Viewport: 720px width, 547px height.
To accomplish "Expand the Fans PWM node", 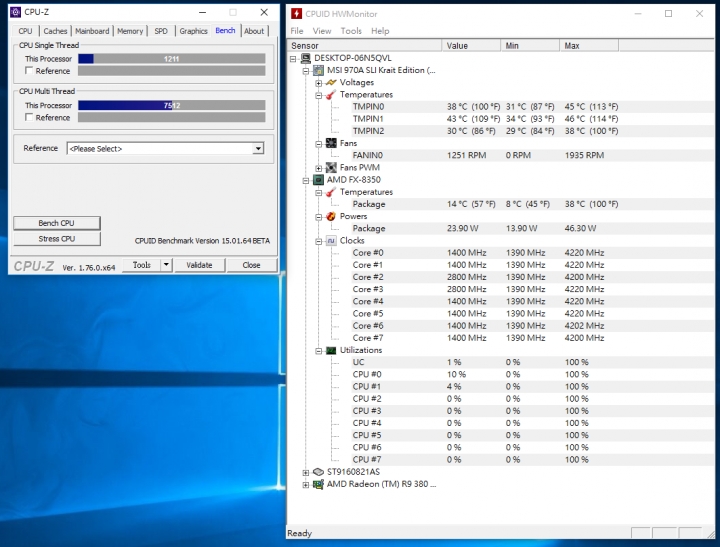I will click(319, 168).
